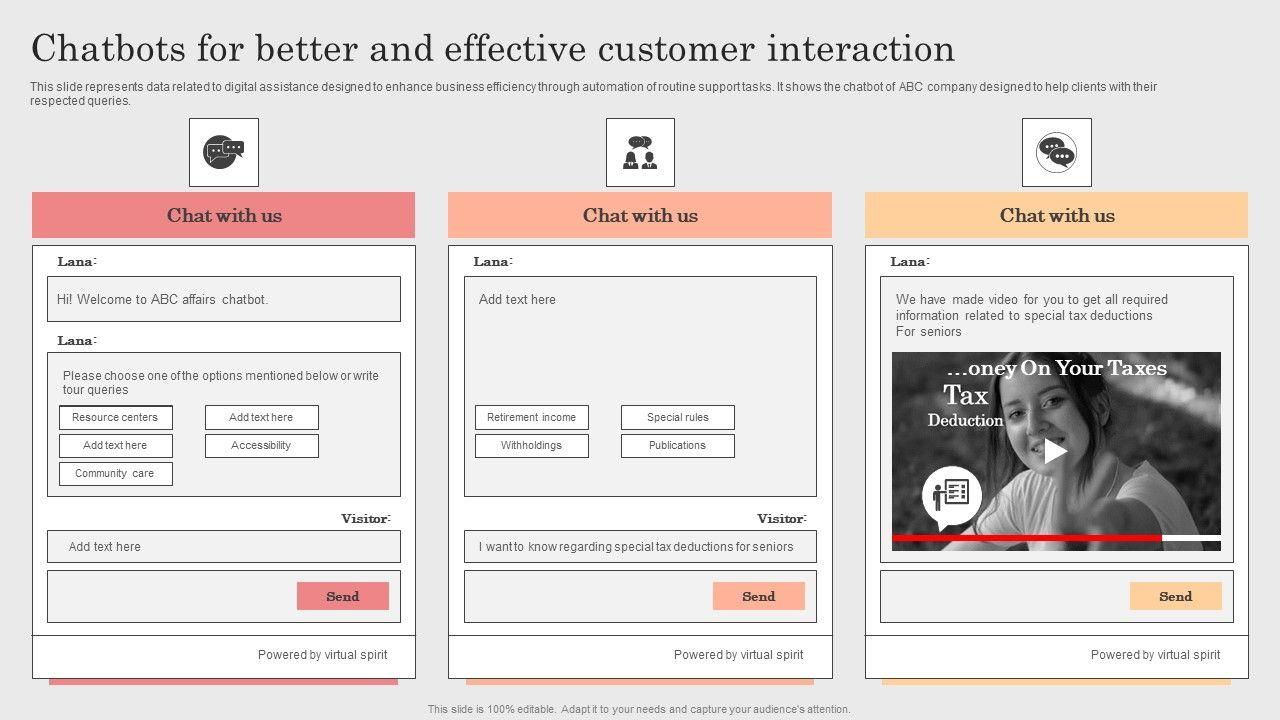
Task: Click 'Powered by virtual spirit' in the middle panel
Action: pyautogui.click(x=738, y=655)
